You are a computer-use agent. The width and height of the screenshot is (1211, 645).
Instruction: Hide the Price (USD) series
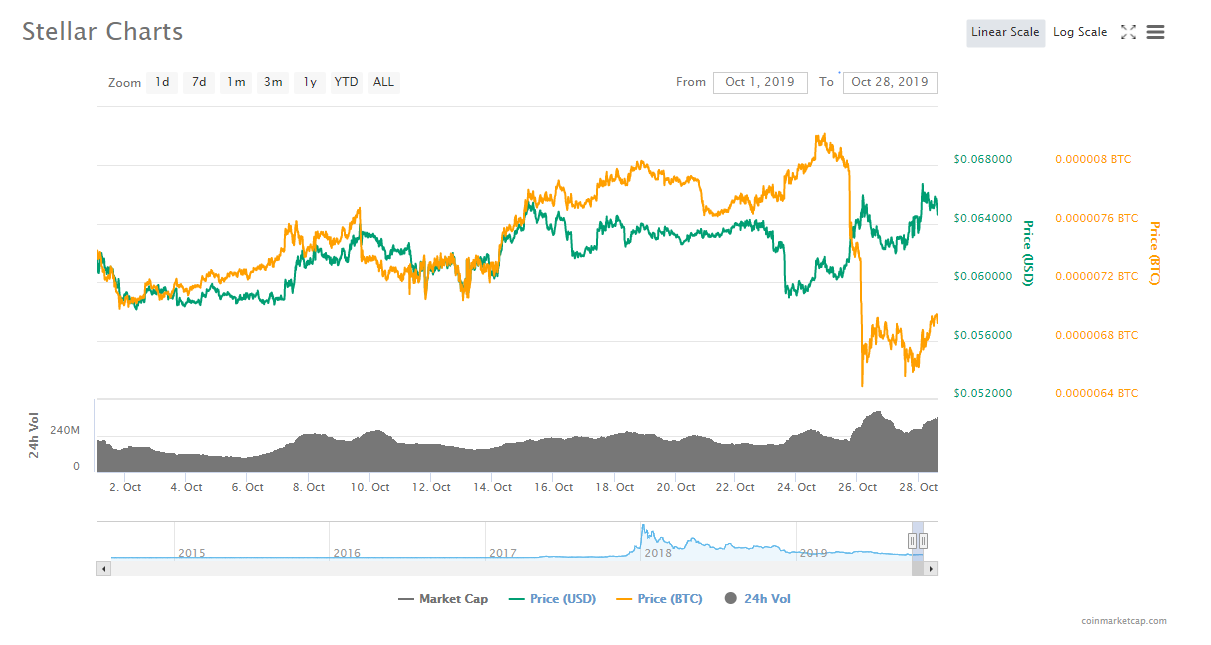pyautogui.click(x=552, y=599)
